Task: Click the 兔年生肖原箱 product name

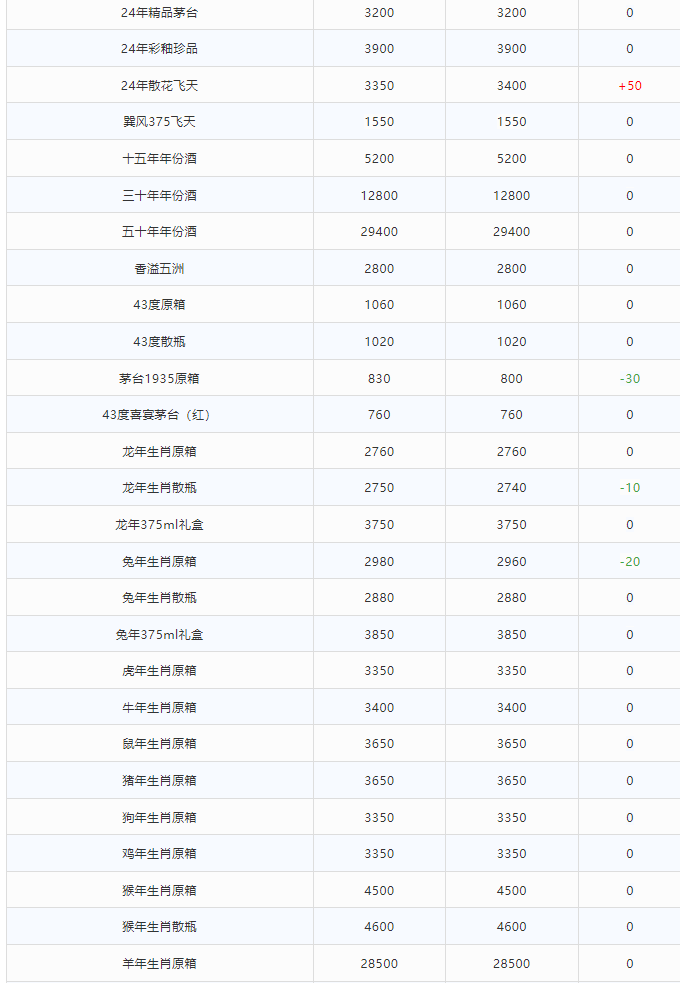Action: click(159, 562)
